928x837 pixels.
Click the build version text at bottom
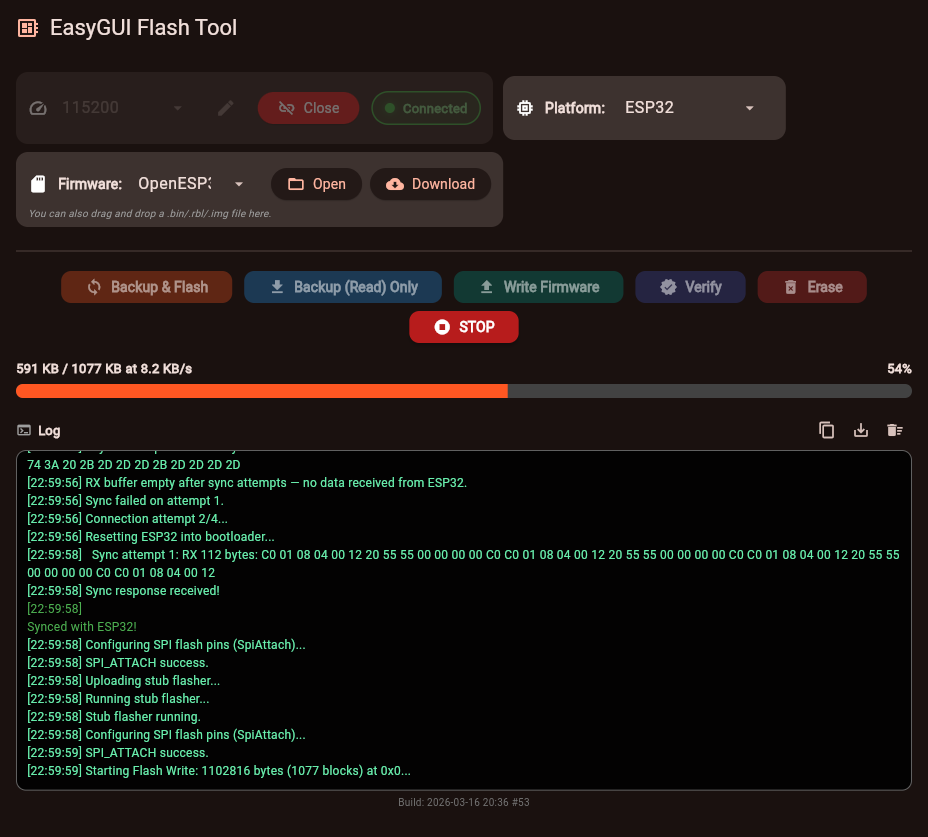[464, 802]
